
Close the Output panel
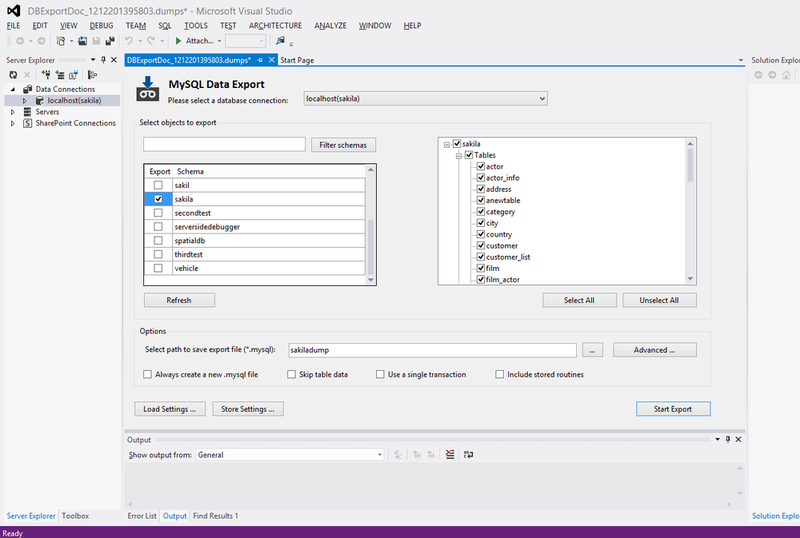pos(738,439)
